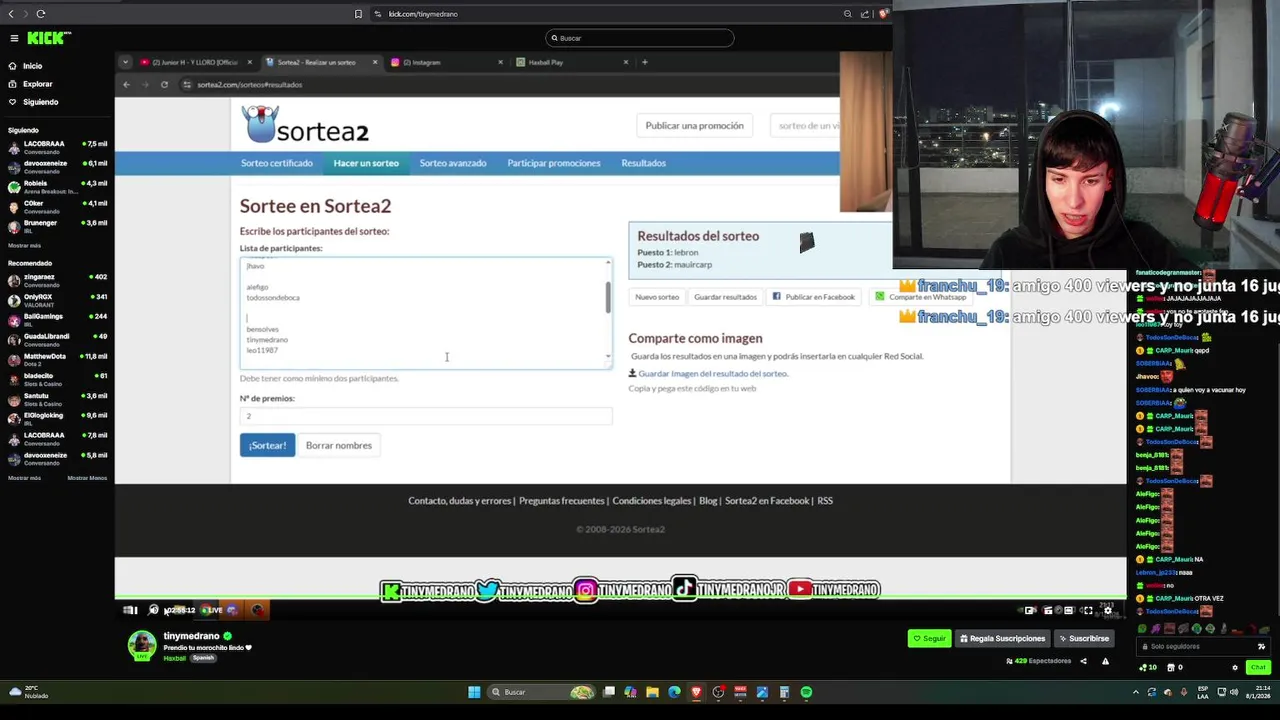Open Condiciones legales footer link
Viewport: 1280px width, 720px height.
652,501
